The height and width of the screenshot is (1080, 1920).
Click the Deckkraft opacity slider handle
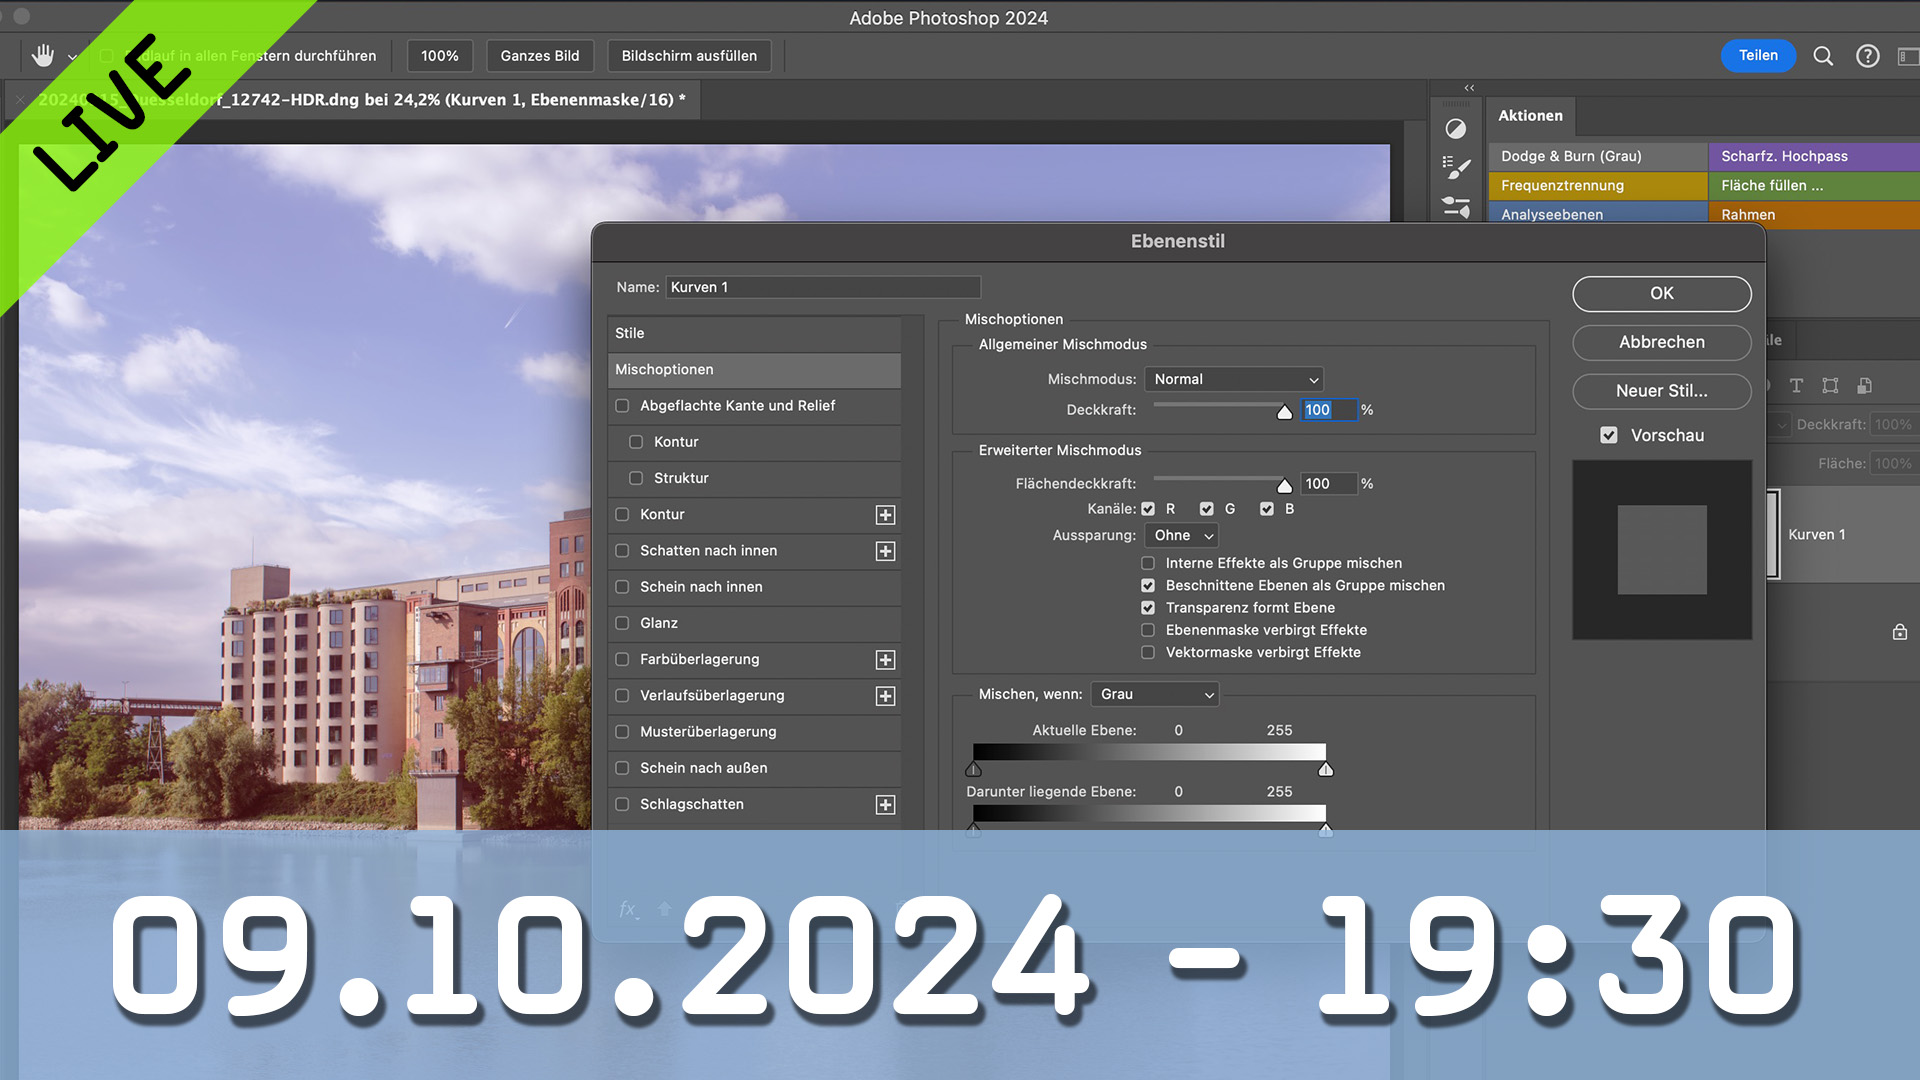[1285, 411]
